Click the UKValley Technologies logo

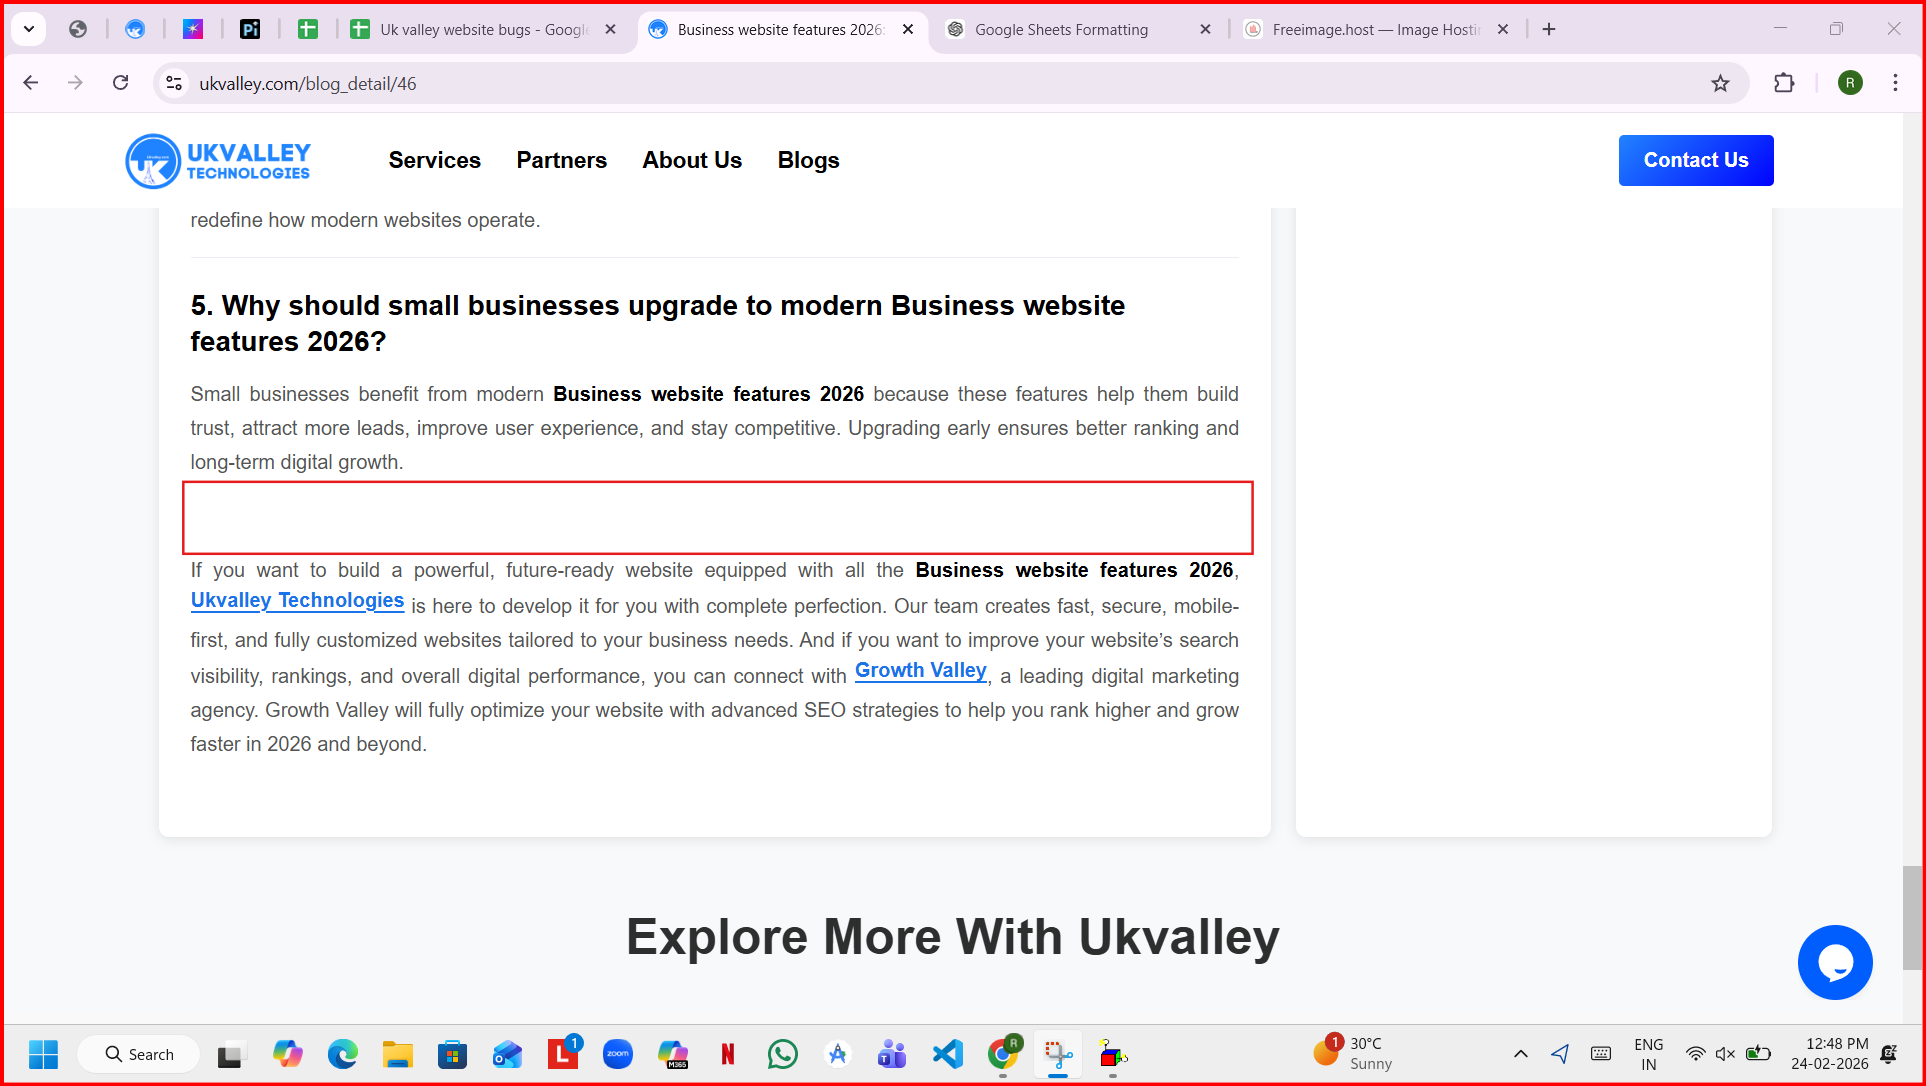pyautogui.click(x=218, y=161)
